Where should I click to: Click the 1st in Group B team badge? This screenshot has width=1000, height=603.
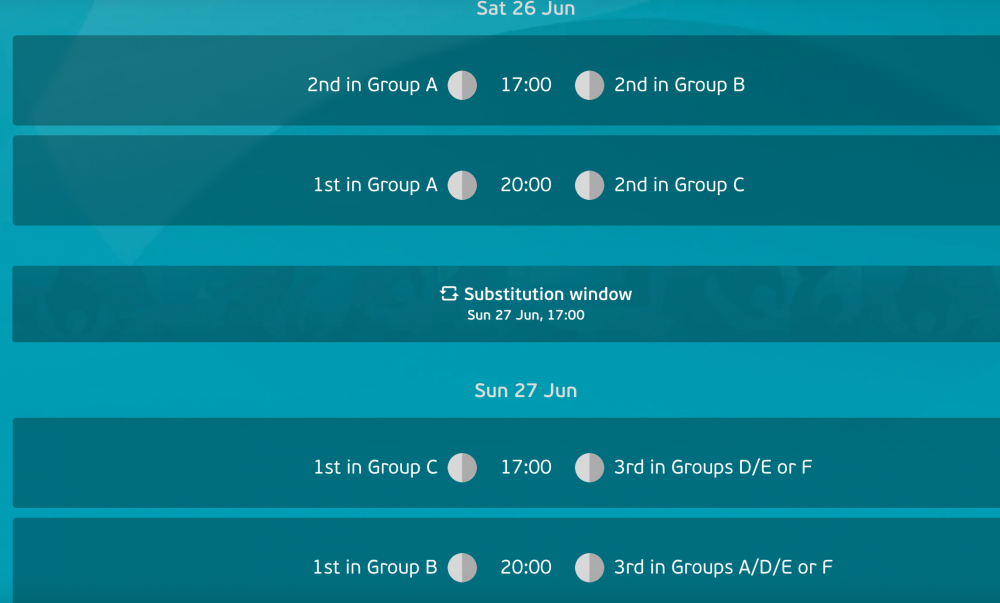462,567
